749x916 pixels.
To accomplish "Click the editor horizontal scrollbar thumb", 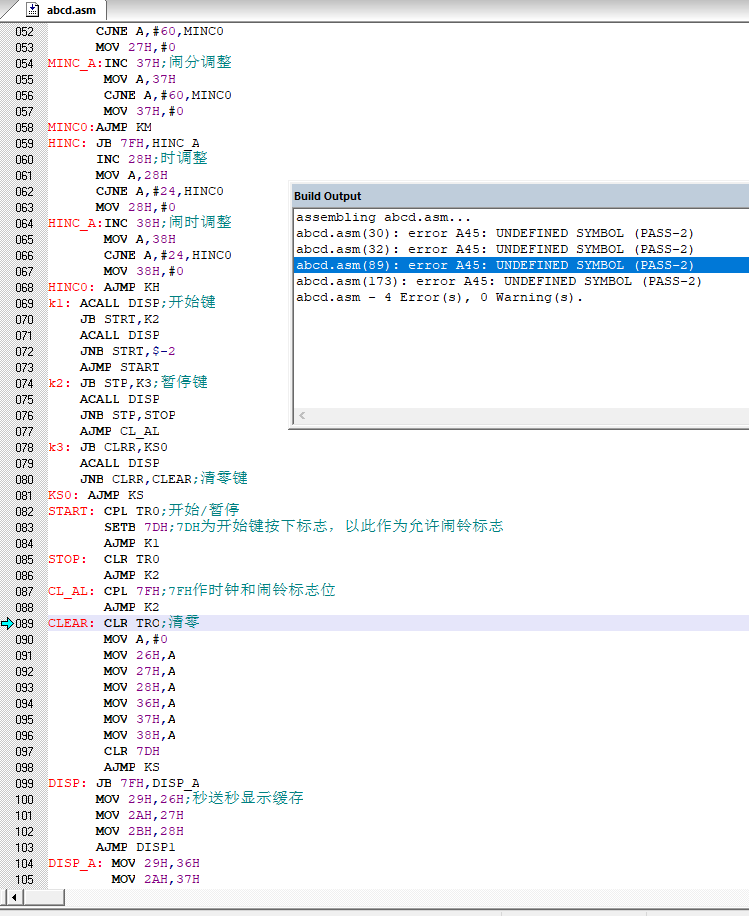I will point(44,897).
